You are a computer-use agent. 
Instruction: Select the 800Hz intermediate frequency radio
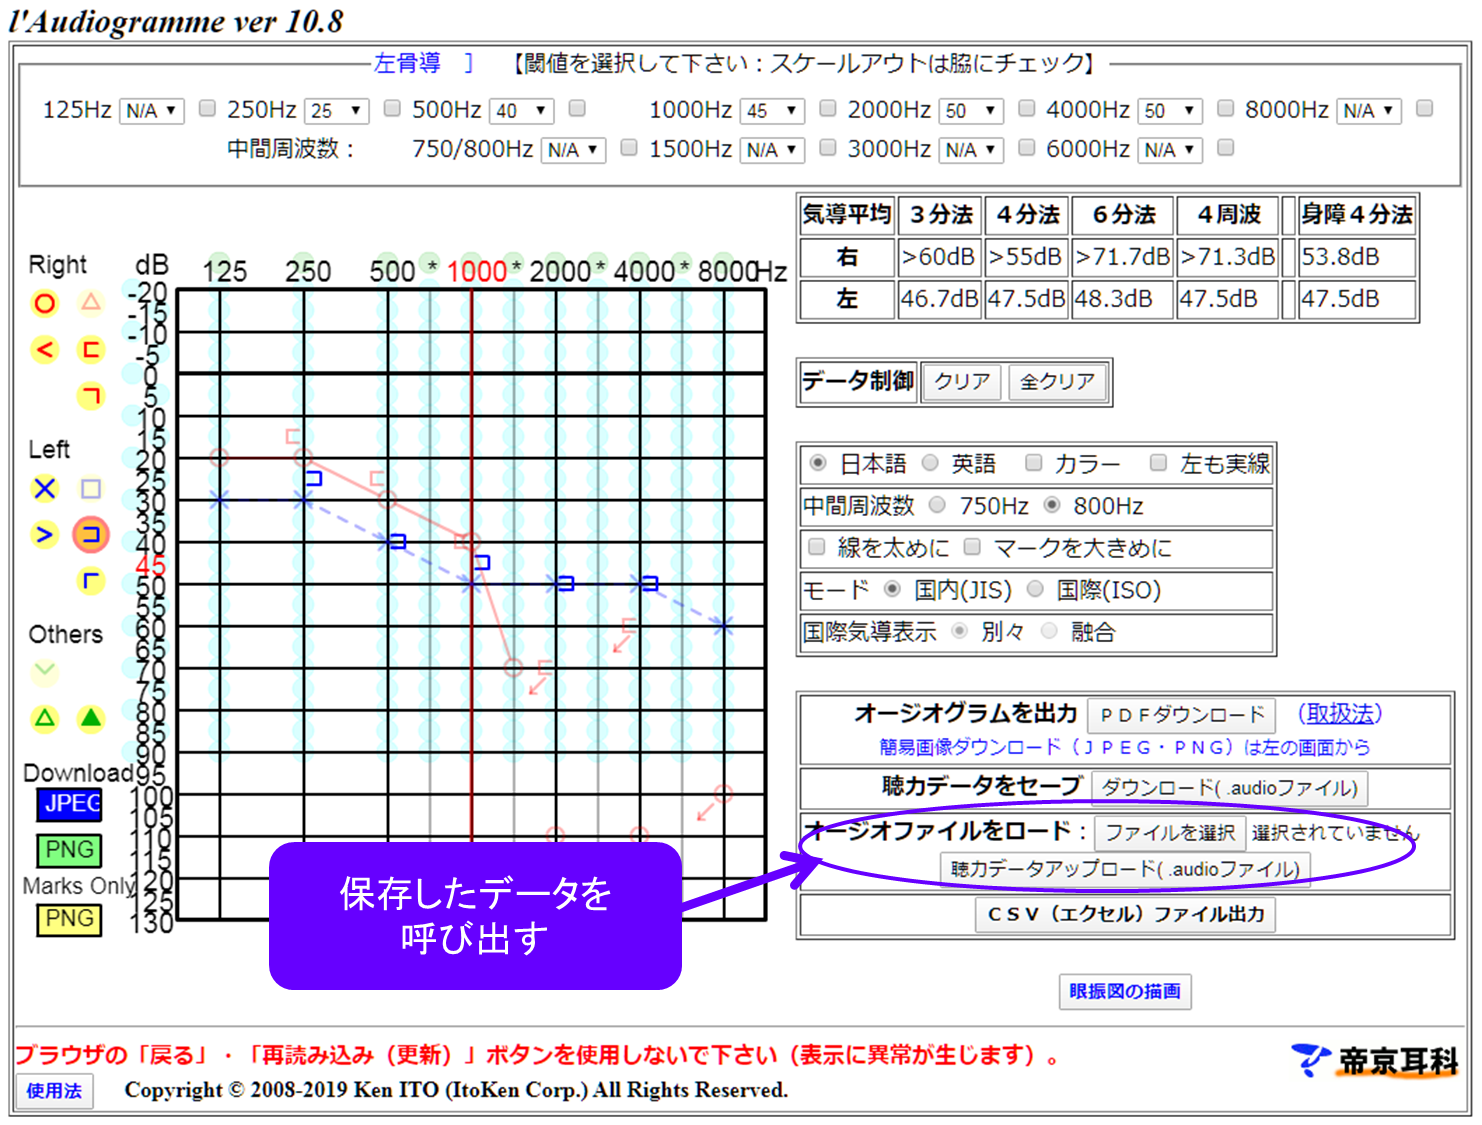tap(1052, 504)
